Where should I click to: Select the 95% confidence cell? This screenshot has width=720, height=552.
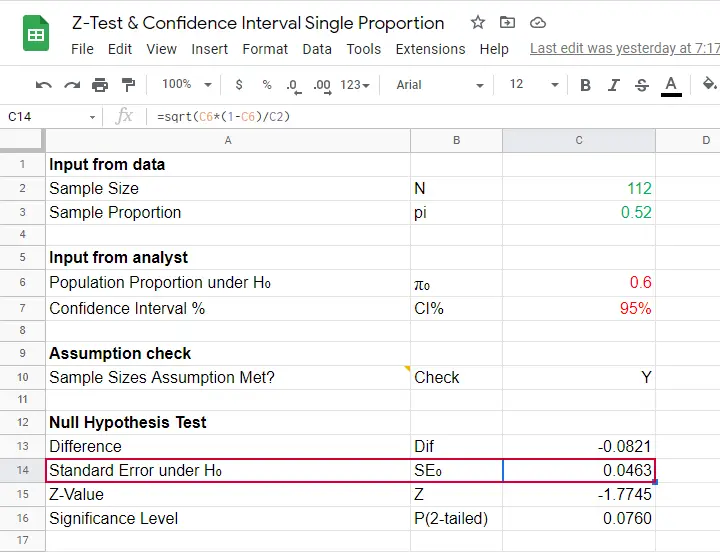[579, 308]
